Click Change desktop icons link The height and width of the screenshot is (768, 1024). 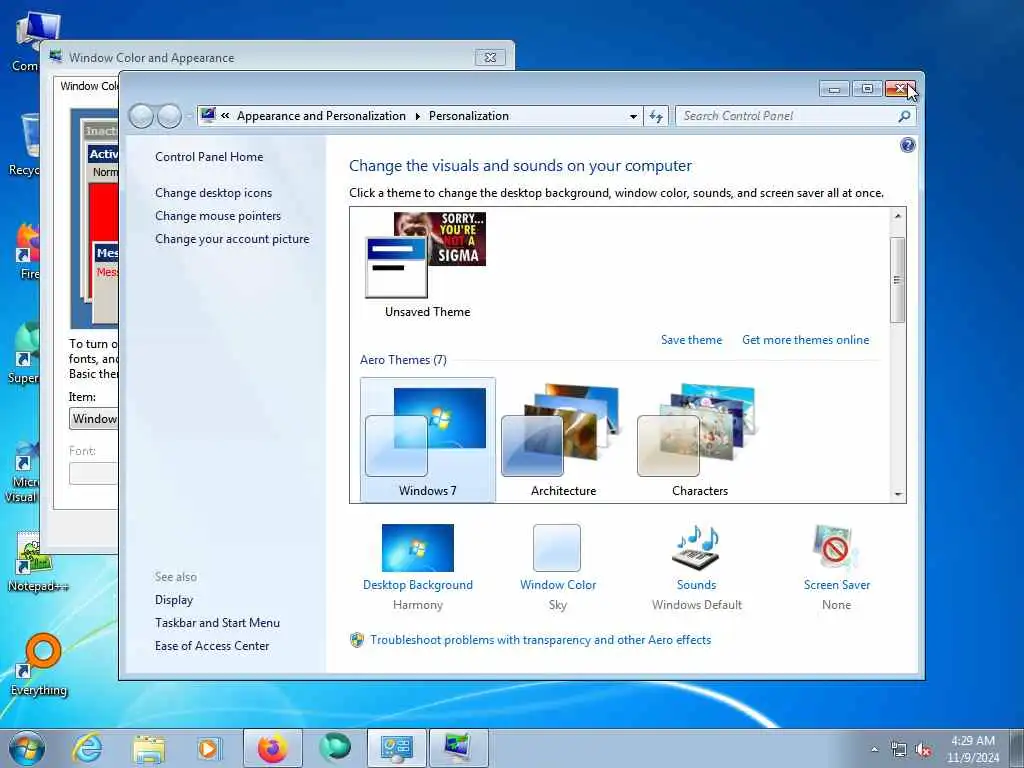(214, 193)
